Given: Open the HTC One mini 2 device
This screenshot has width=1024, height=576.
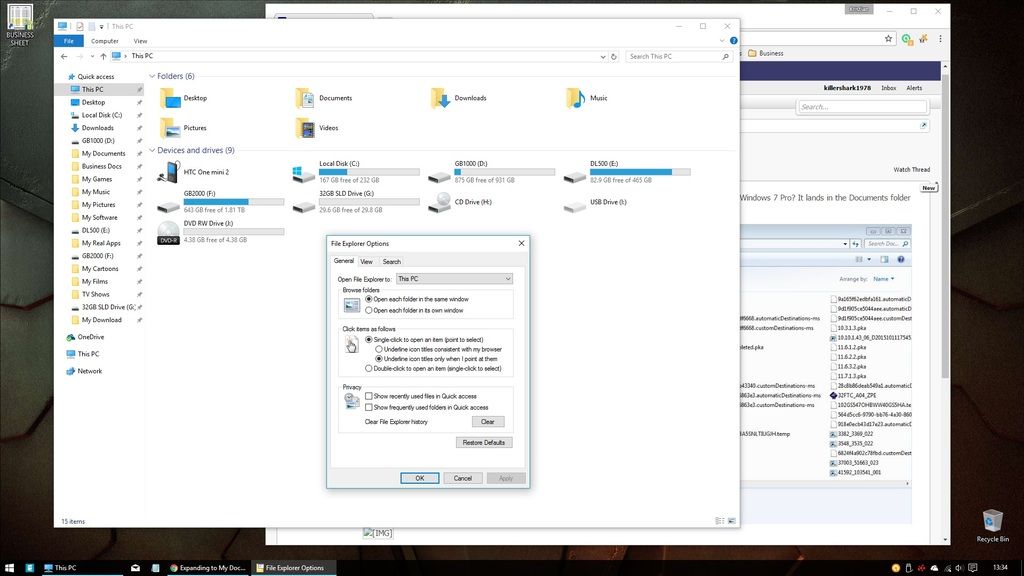Looking at the screenshot, I should tap(193, 172).
